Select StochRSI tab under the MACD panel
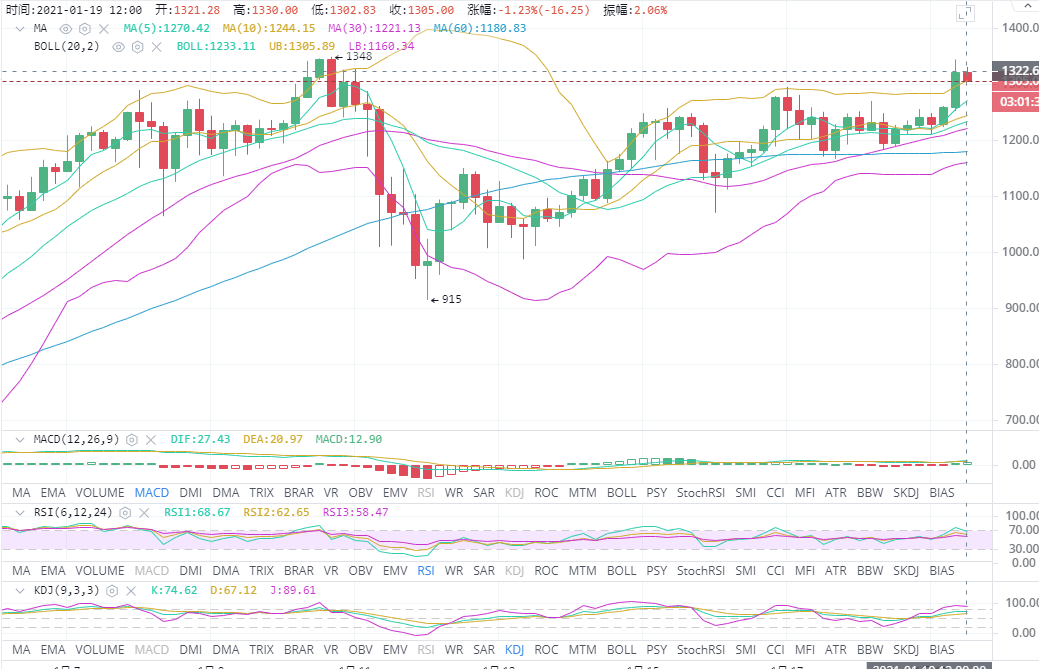This screenshot has height=669, width=1039. (701, 493)
